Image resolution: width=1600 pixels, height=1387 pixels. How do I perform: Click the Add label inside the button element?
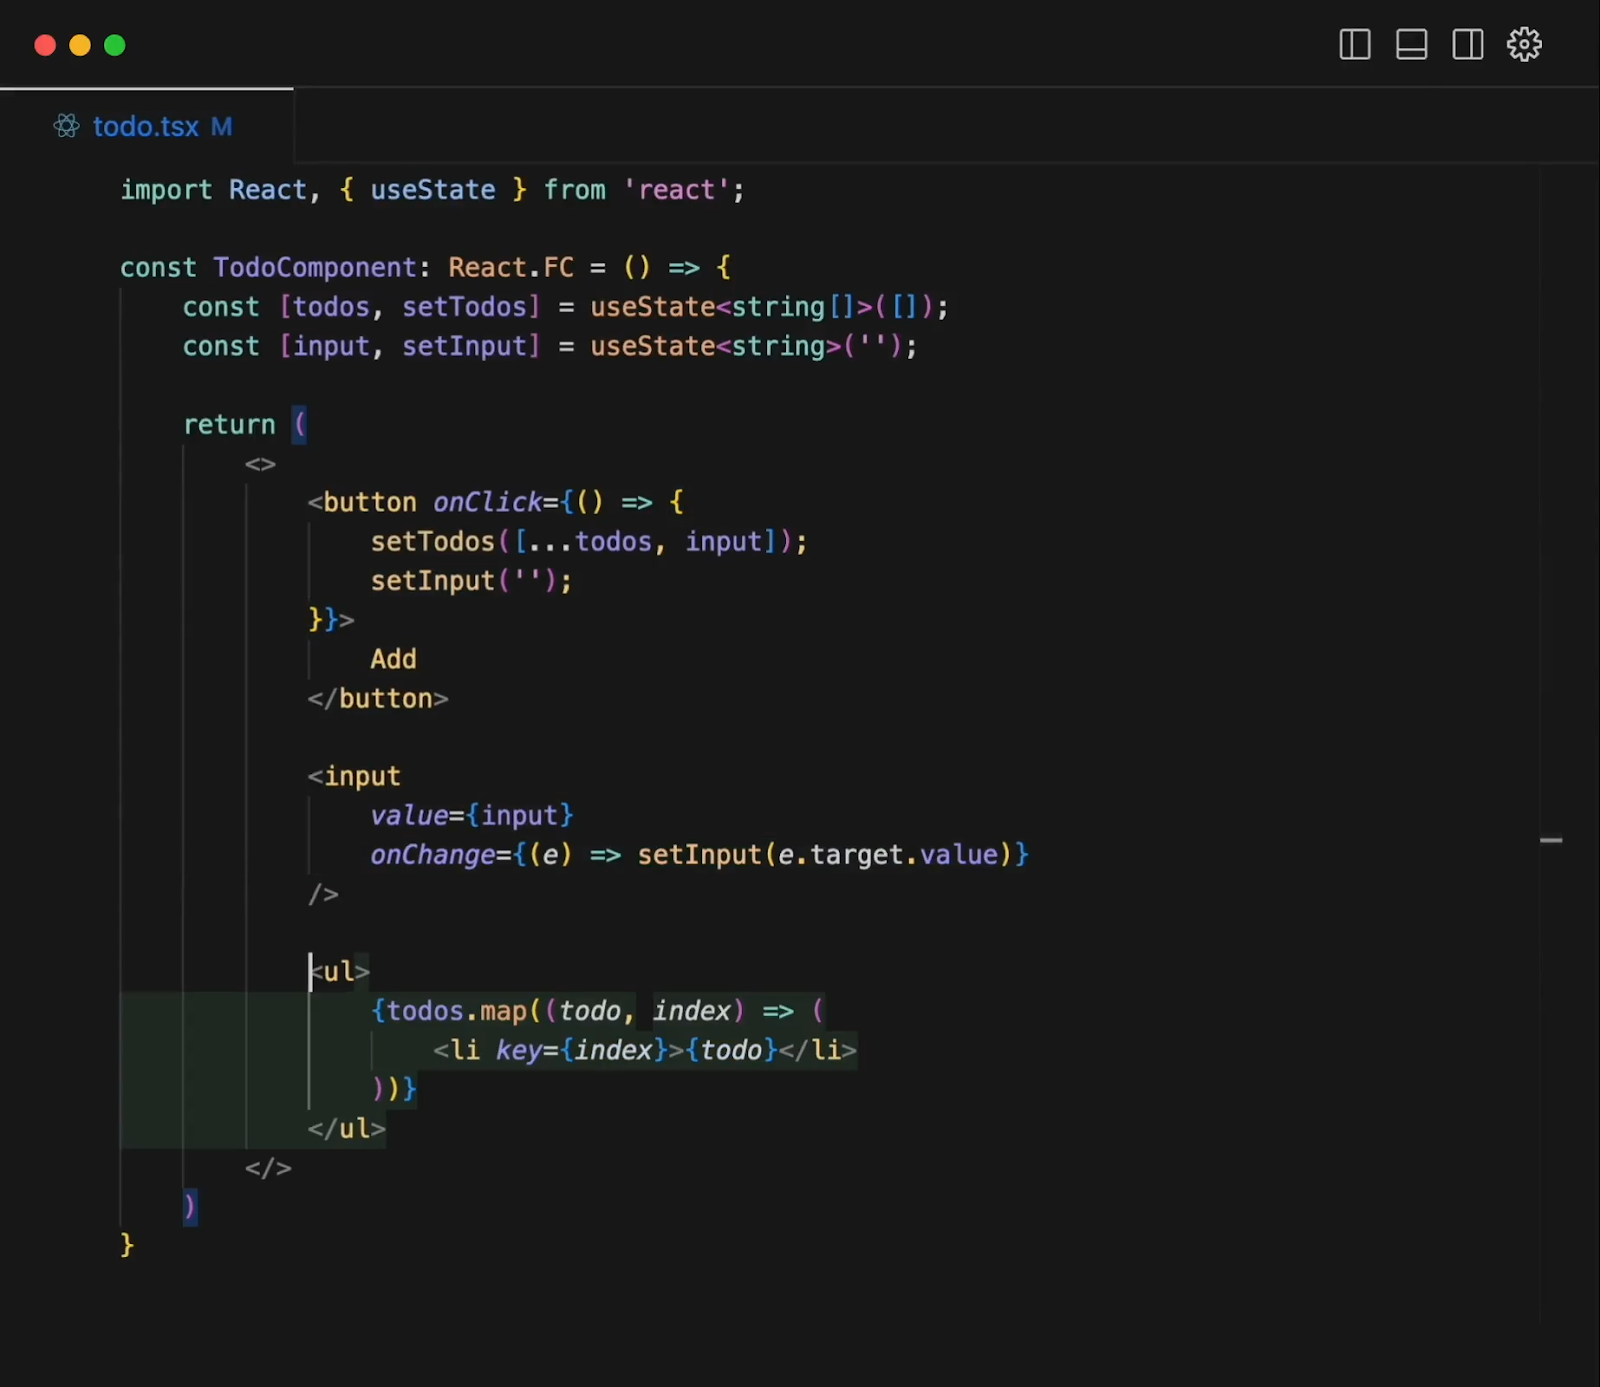tap(393, 658)
